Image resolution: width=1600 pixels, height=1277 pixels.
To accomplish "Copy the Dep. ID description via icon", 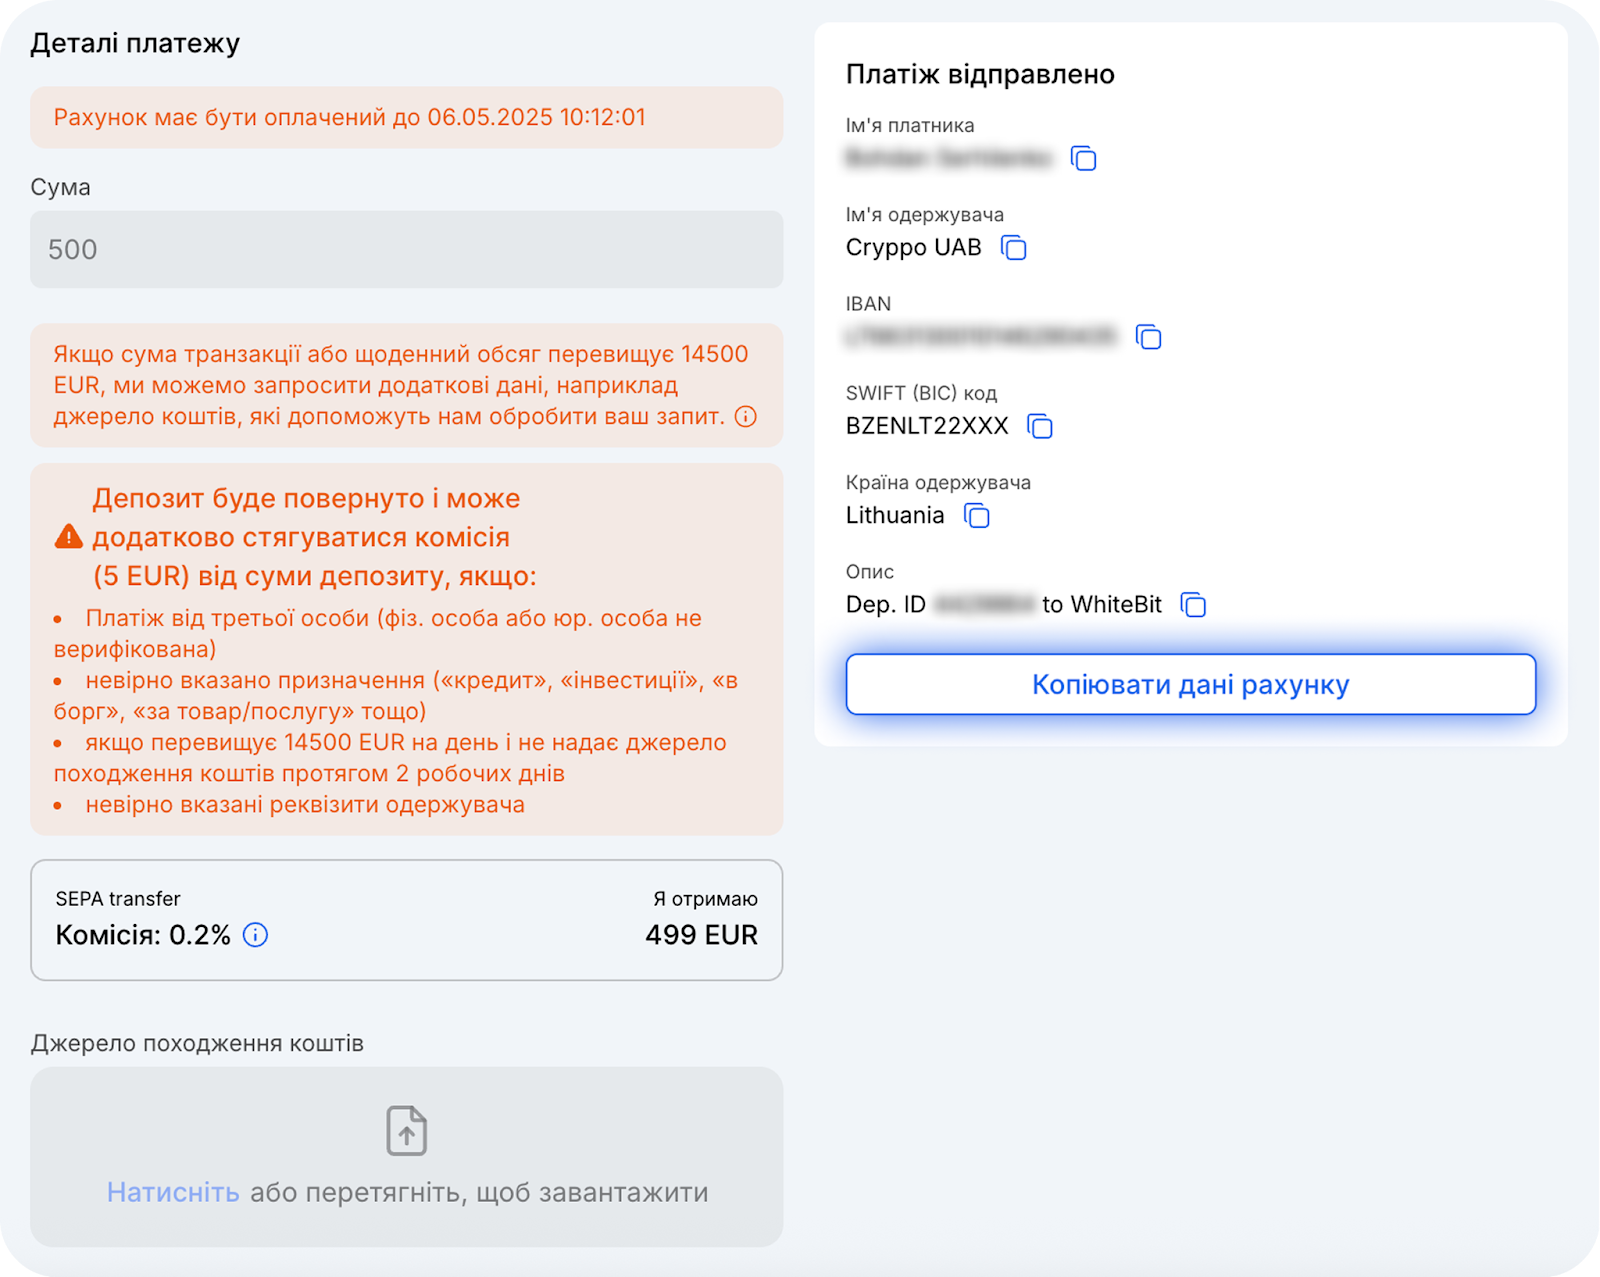I will (x=1193, y=605).
